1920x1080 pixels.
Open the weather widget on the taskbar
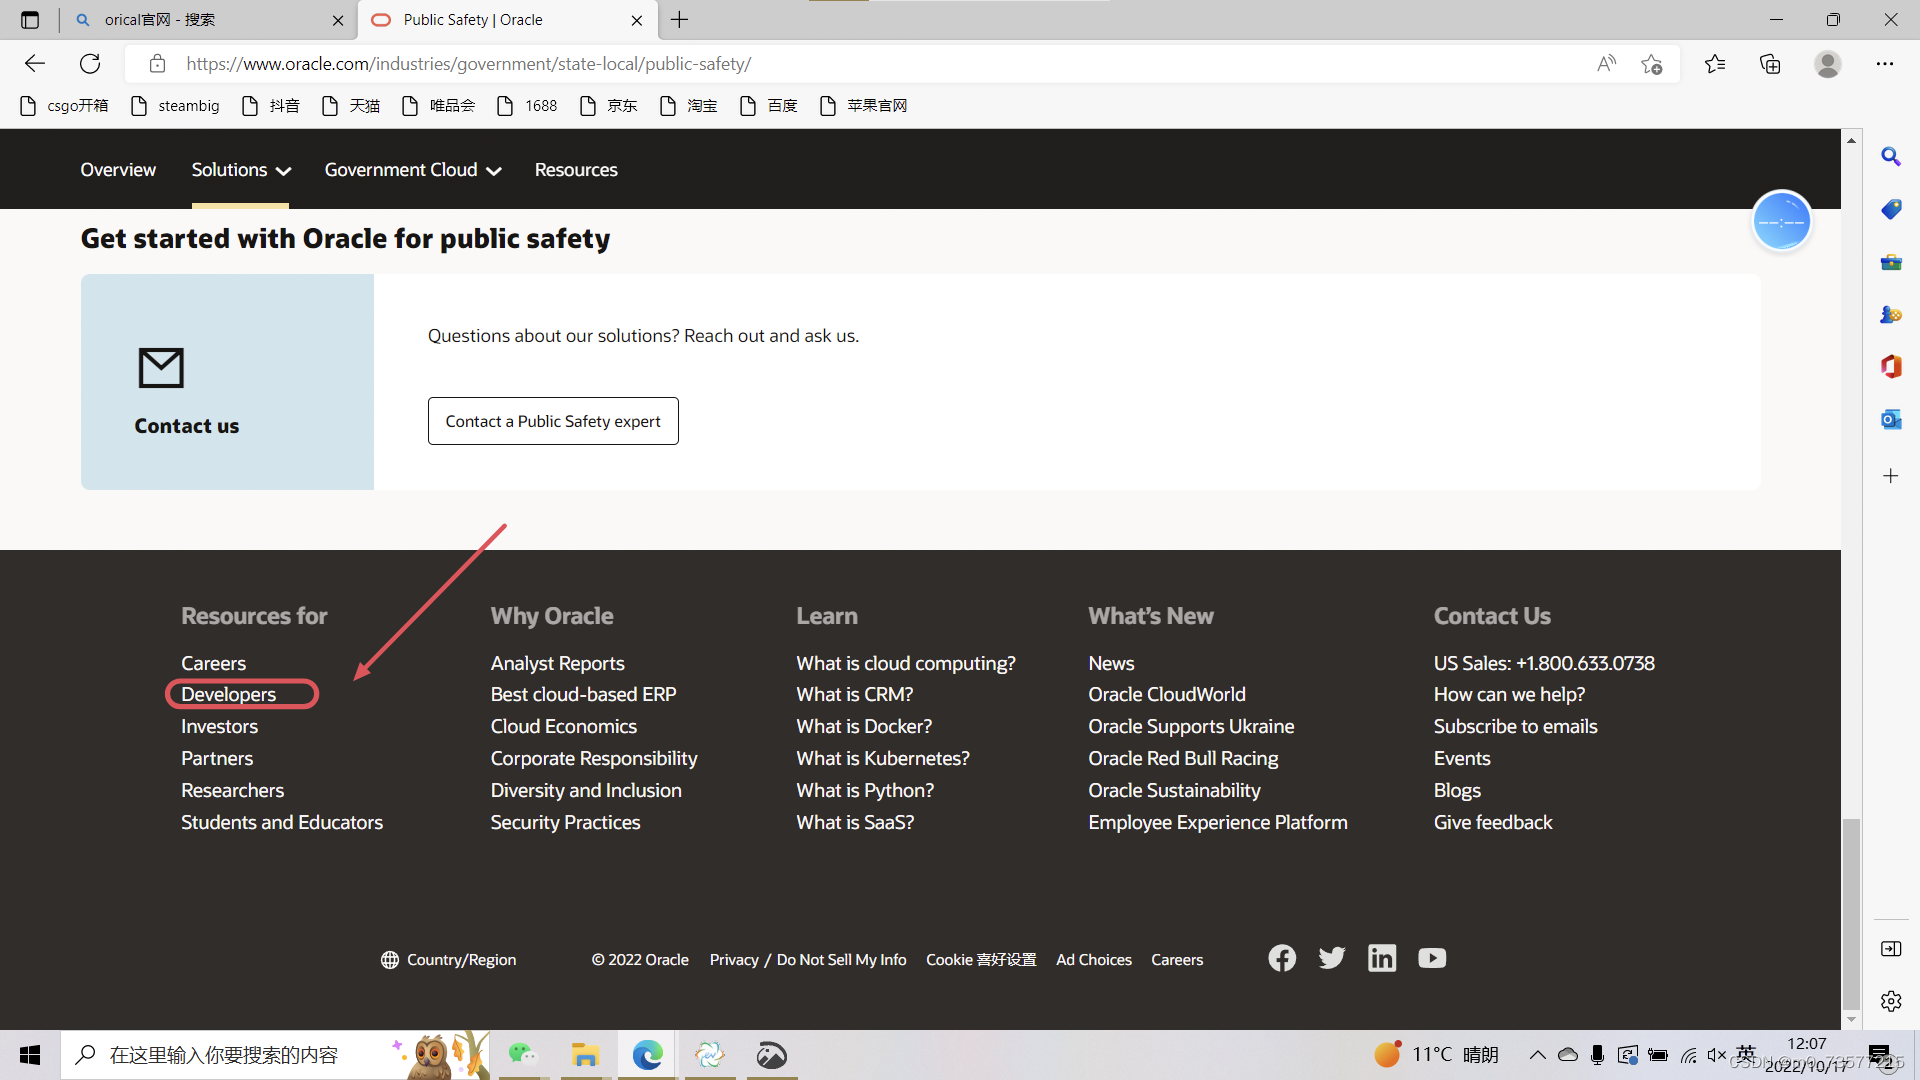[x=1436, y=1055]
